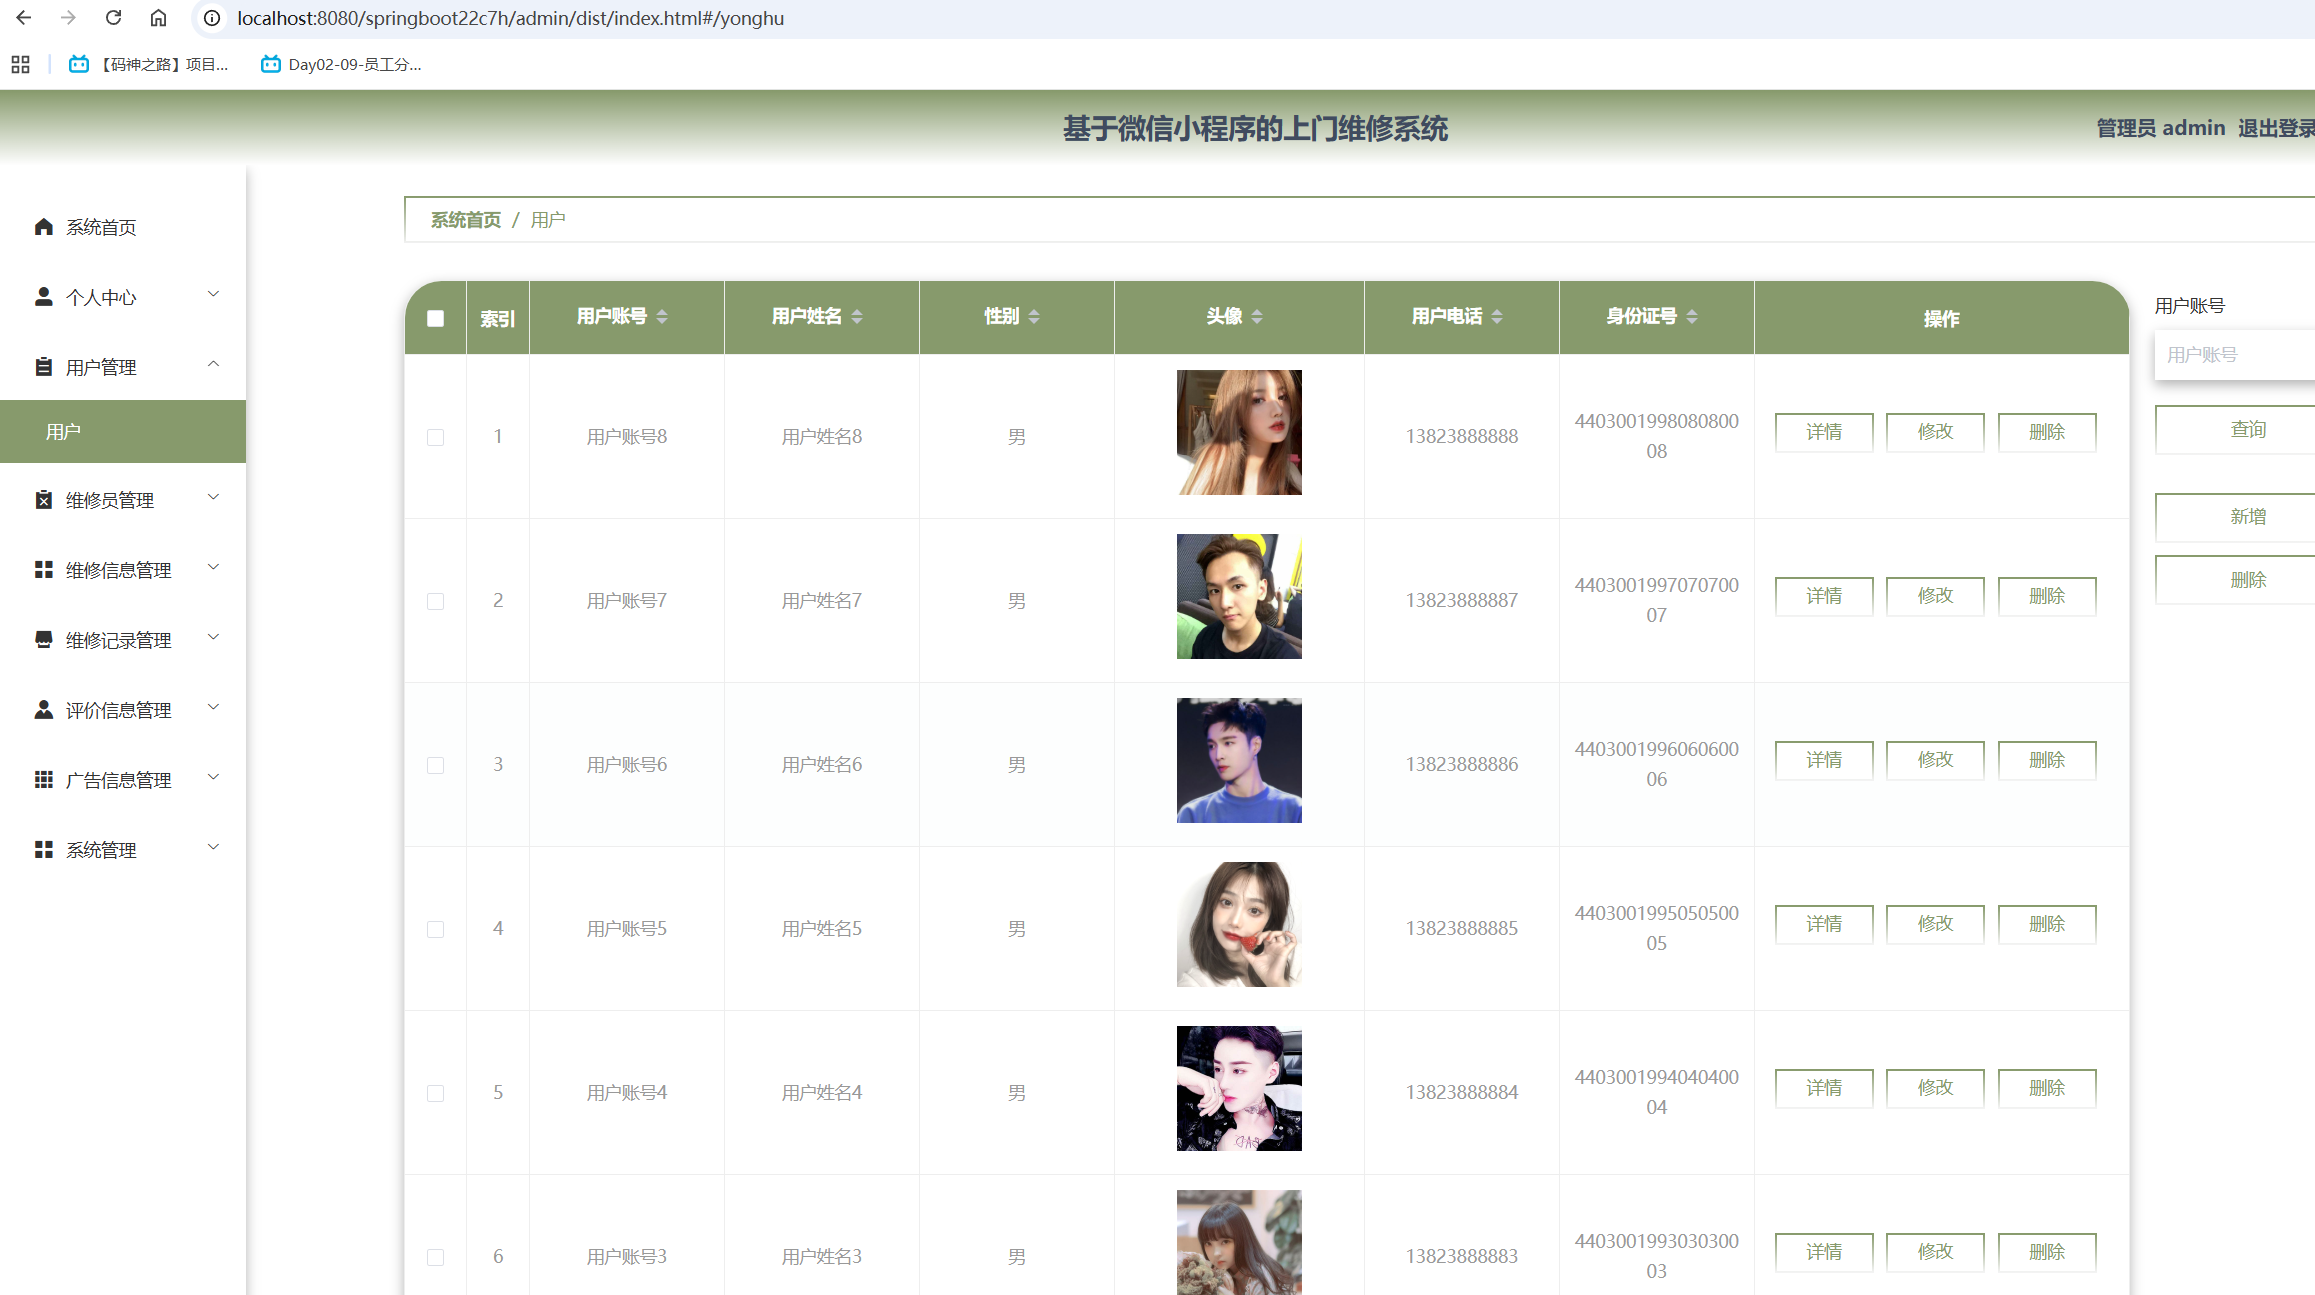The height and width of the screenshot is (1295, 2315).
Task: Click the 系统首页 breadcrumb link
Action: [466, 220]
